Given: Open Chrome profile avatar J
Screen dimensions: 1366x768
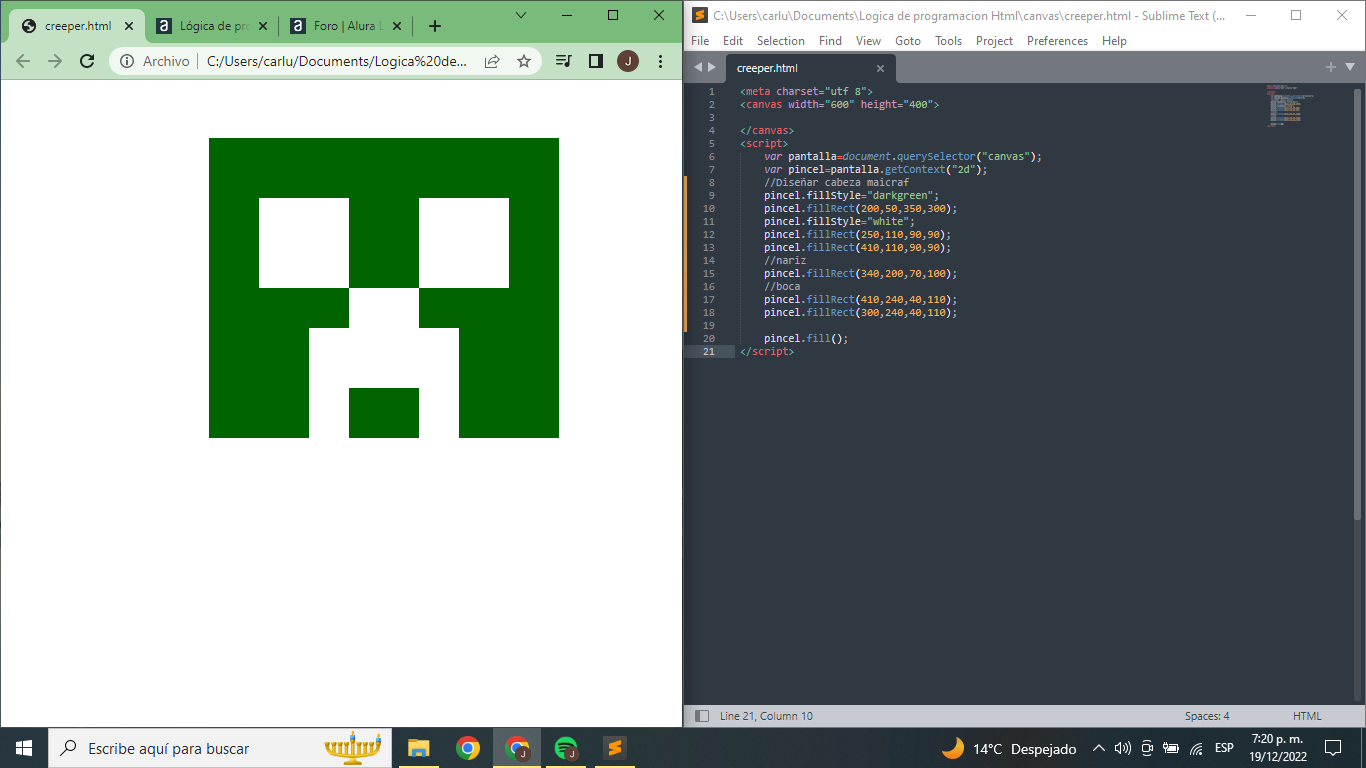Looking at the screenshot, I should [628, 61].
